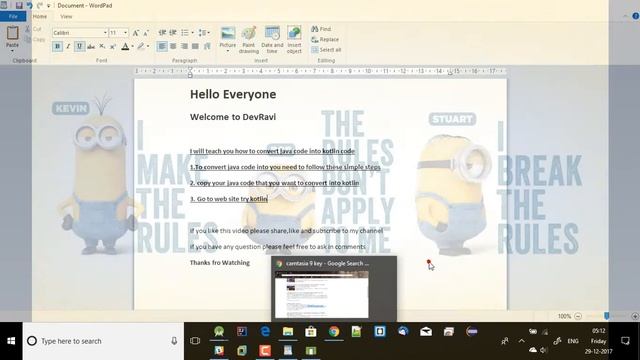Screen dimensions: 640x360
Task: Decrease paragraph indent
Action: click(162, 33)
